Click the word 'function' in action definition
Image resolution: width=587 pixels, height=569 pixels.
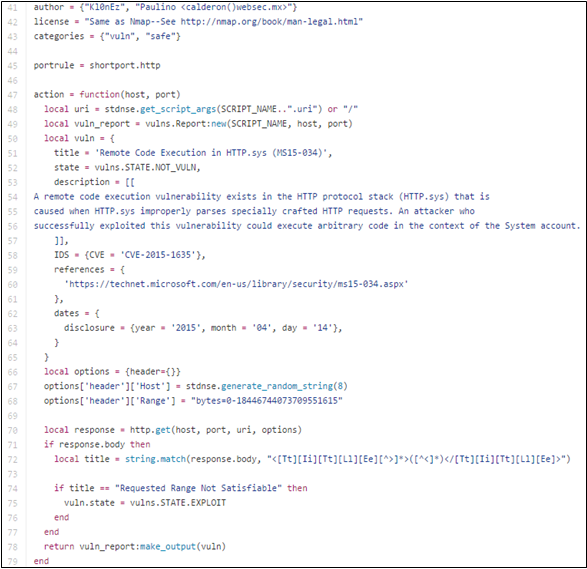[99, 94]
